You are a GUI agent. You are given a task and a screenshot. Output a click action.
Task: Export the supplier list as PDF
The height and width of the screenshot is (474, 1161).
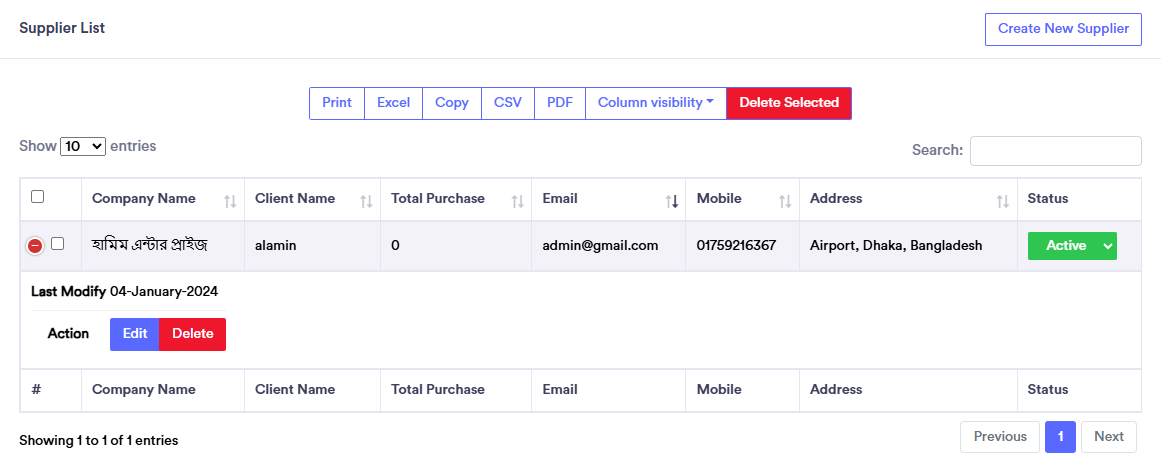click(560, 103)
